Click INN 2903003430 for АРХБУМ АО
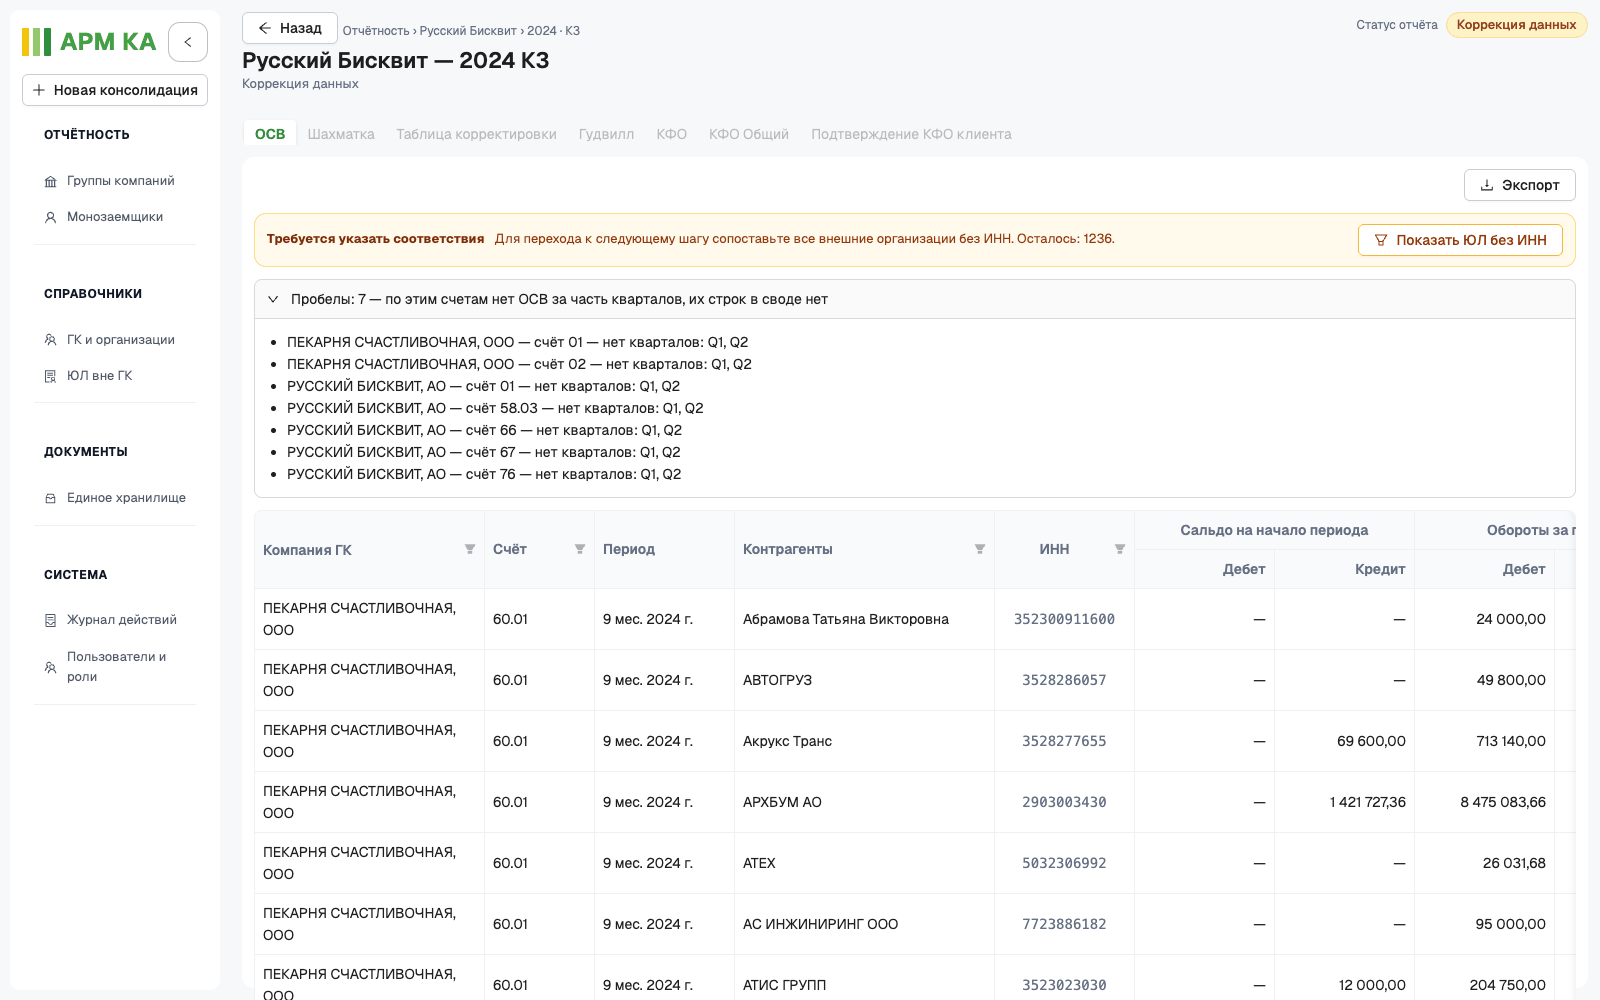 coord(1064,802)
